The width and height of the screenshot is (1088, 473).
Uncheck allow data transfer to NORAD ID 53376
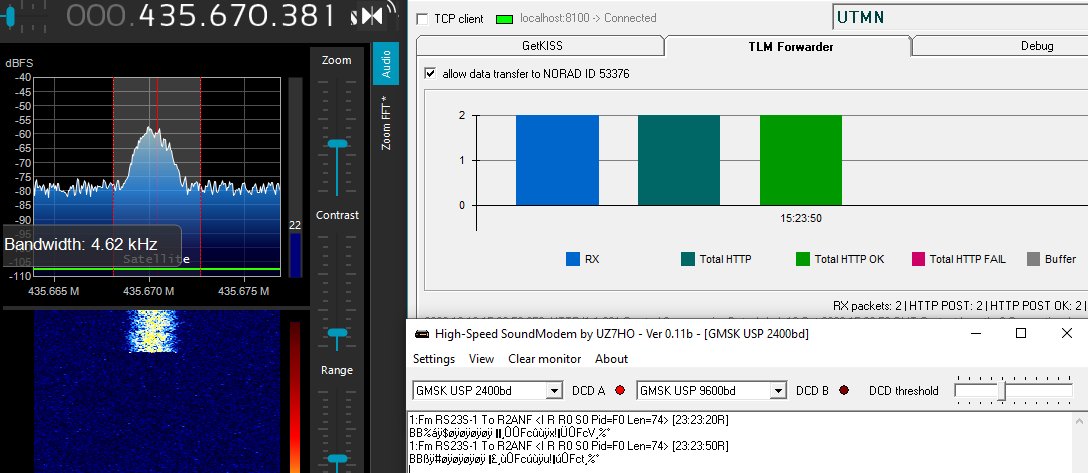[430, 74]
